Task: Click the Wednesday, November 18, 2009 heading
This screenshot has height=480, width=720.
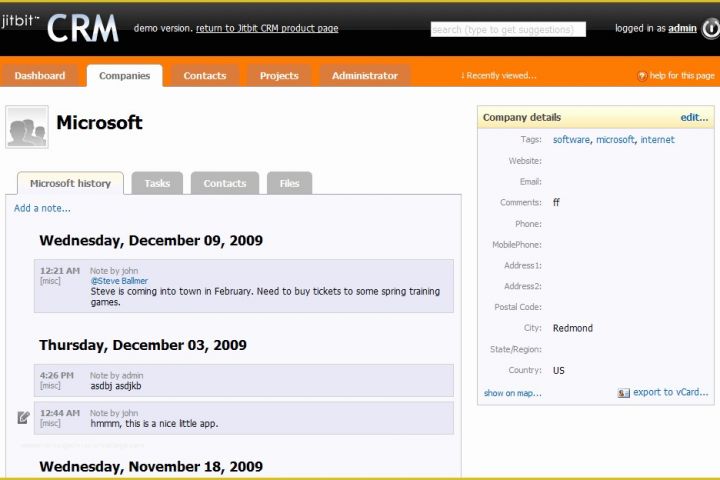Action: [151, 466]
